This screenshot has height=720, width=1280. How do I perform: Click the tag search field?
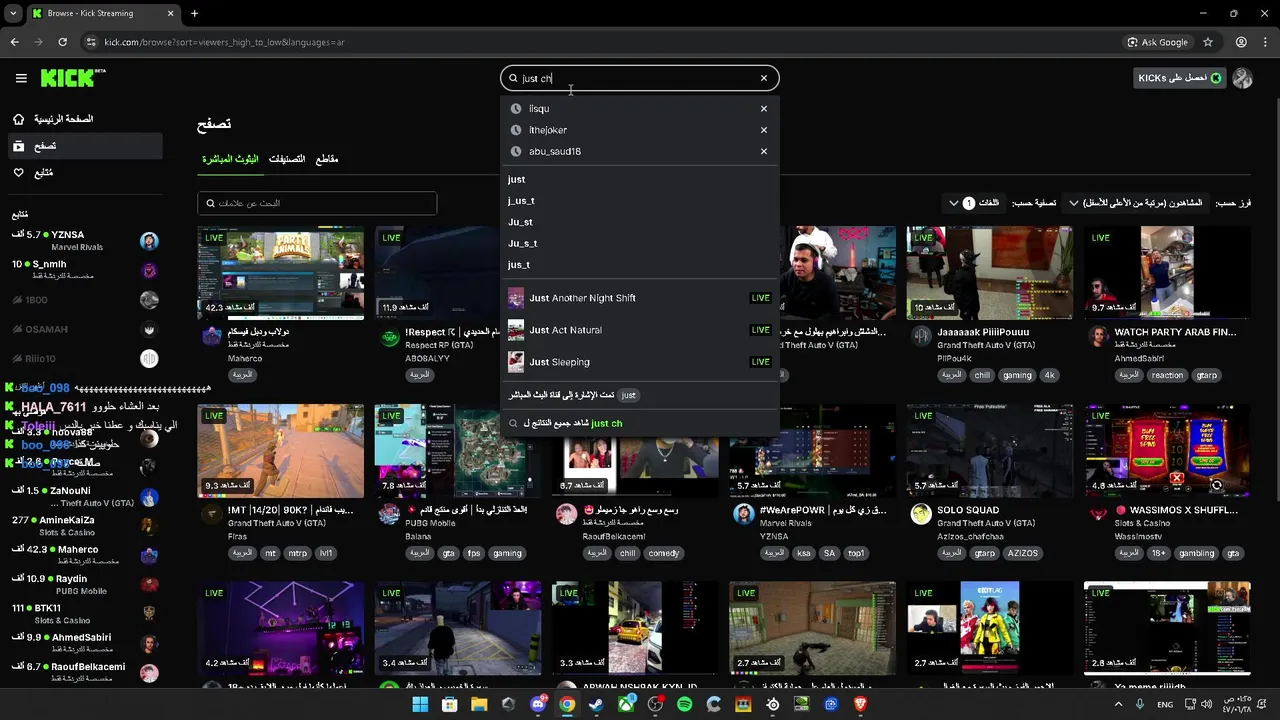[x=317, y=203]
